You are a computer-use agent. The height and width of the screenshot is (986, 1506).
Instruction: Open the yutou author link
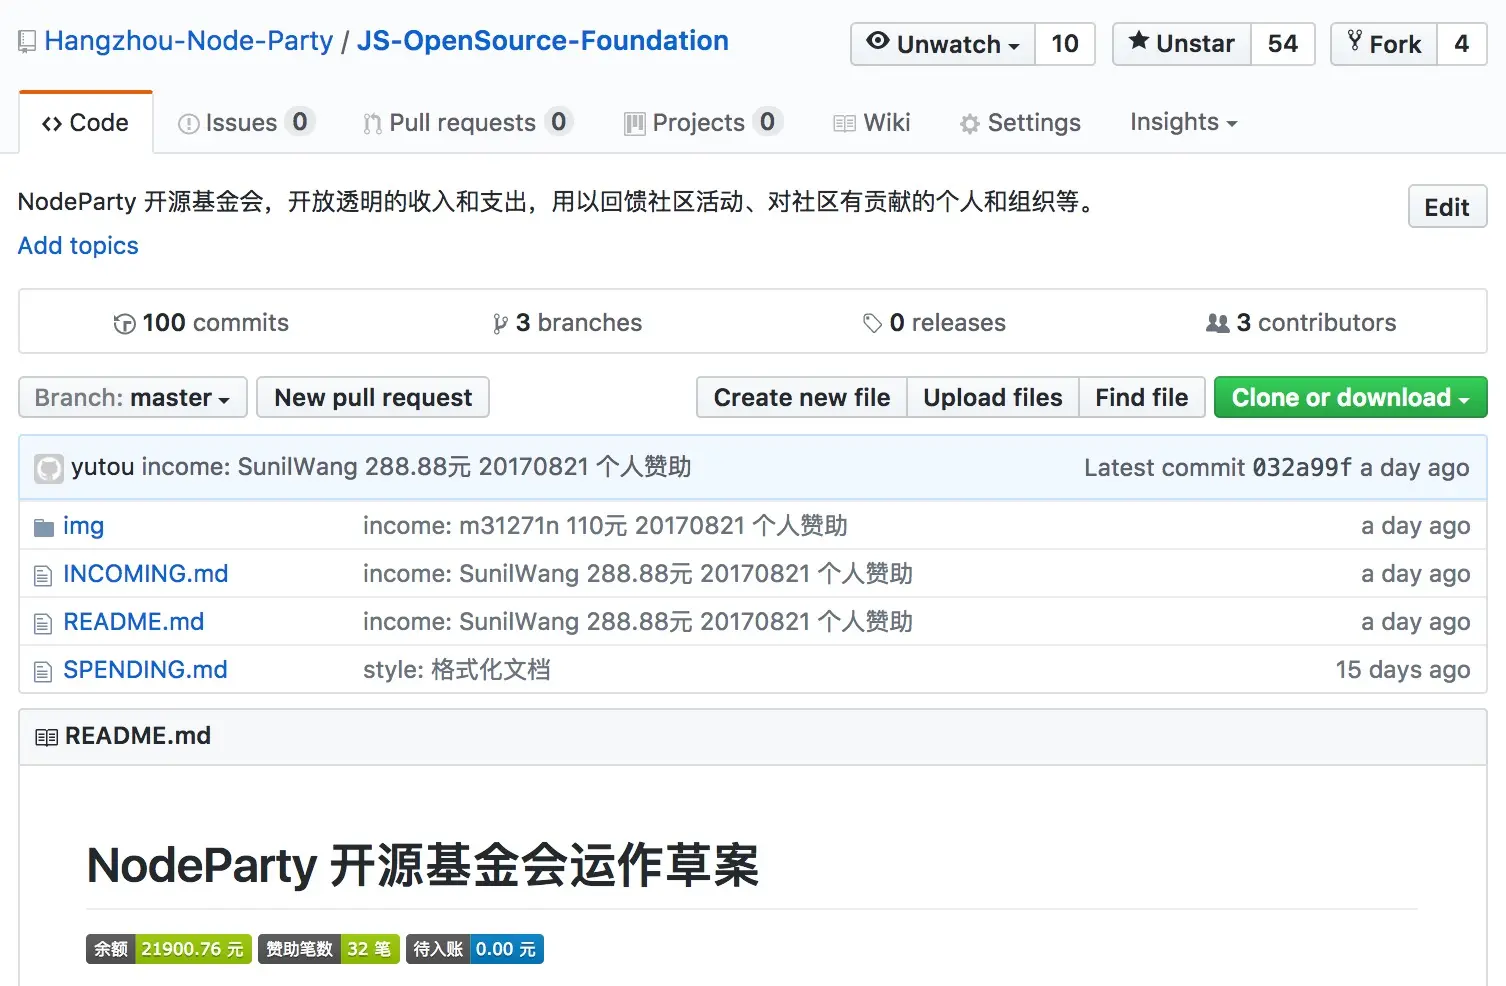(x=103, y=467)
